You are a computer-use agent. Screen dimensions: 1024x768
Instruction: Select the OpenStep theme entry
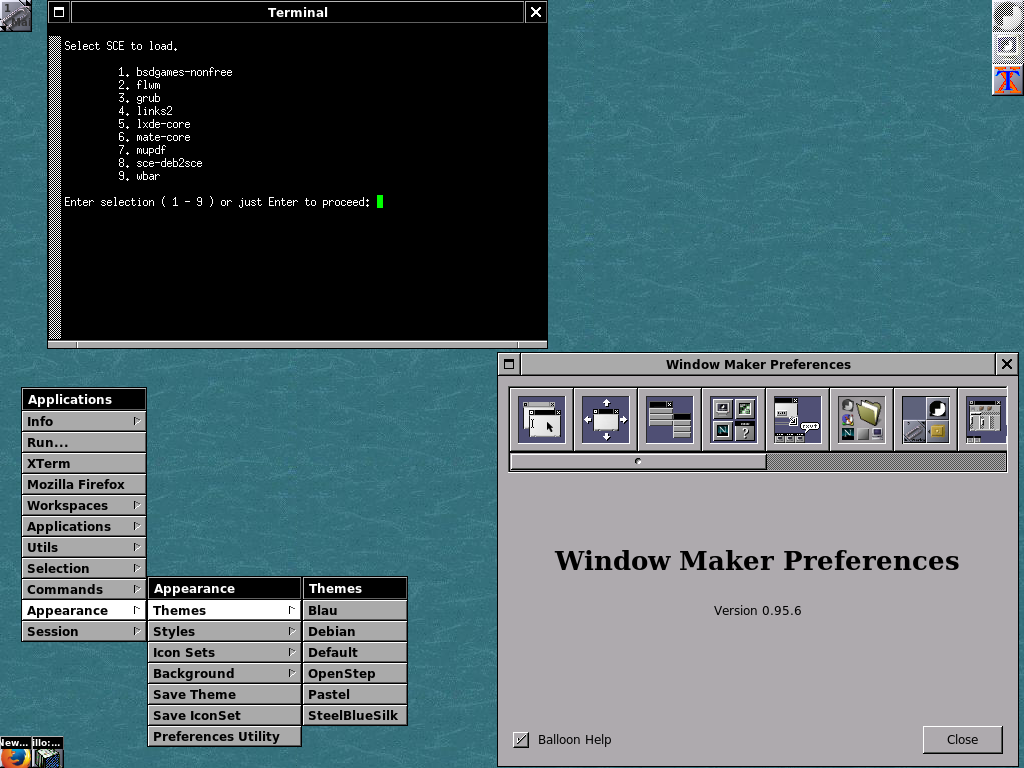coord(354,673)
